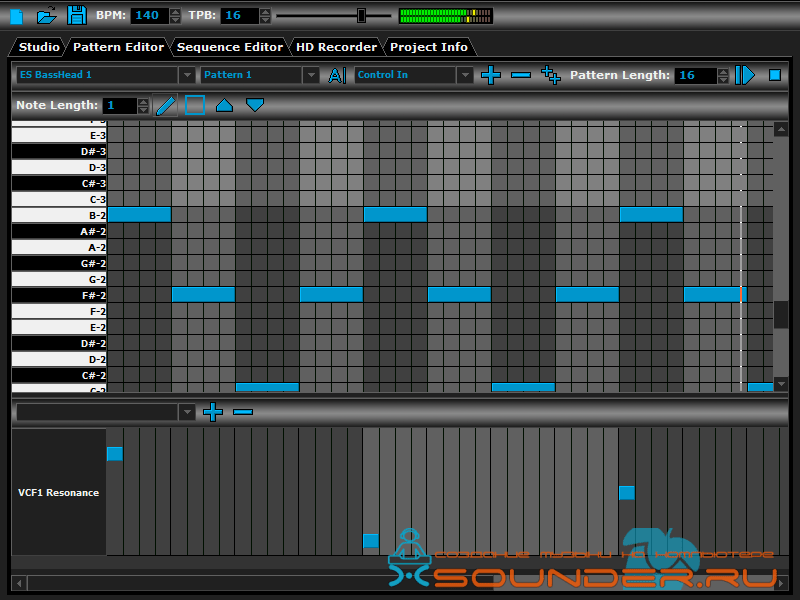Click the lowest VCF1 Resonance automation point
The height and width of the screenshot is (600, 800).
pyautogui.click(x=371, y=541)
